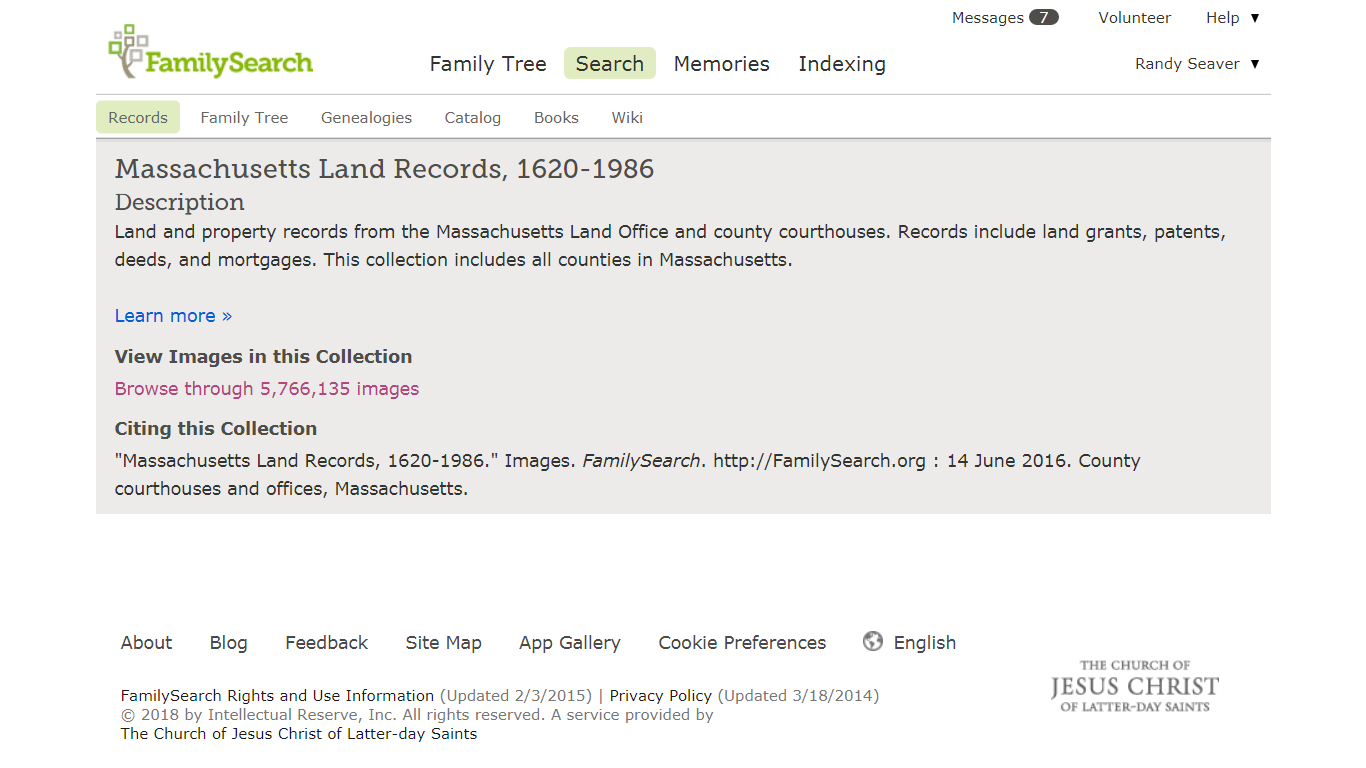
Task: View the Privacy Policy
Action: tap(660, 695)
